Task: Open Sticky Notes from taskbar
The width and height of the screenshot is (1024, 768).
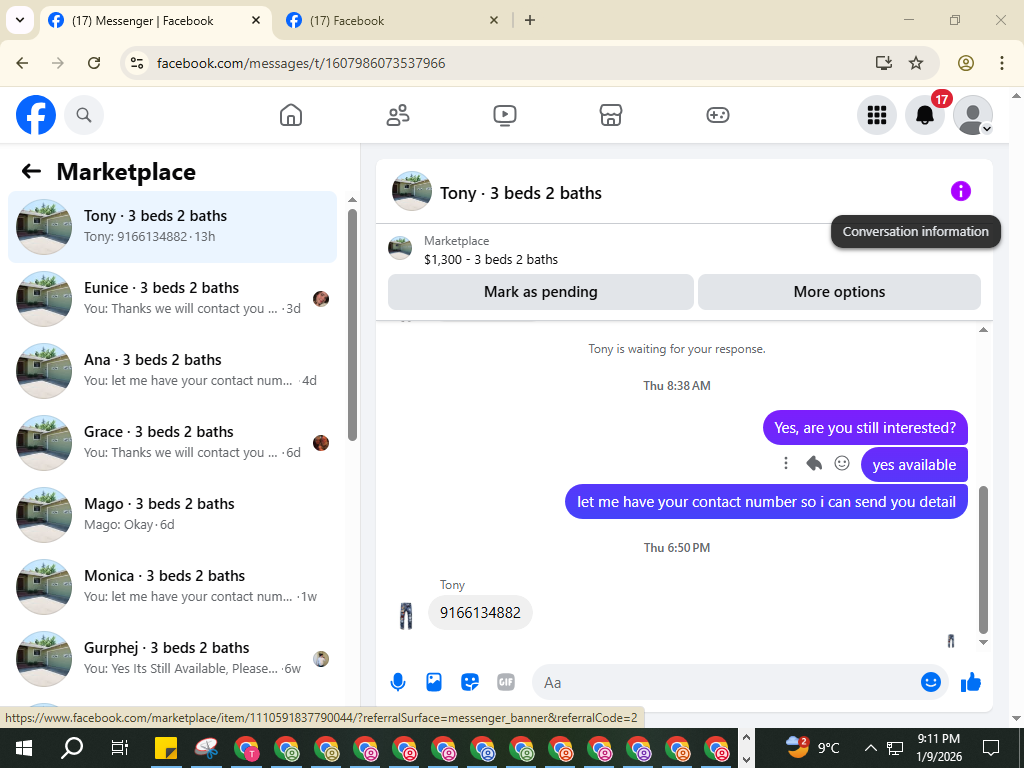Action: tap(166, 748)
